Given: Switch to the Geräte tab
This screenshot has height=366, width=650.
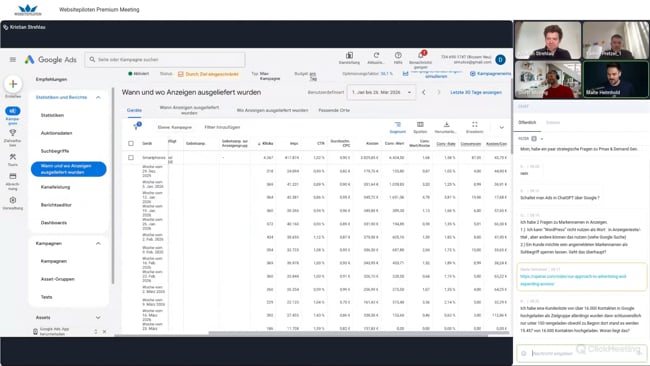Looking at the screenshot, I should (x=134, y=110).
